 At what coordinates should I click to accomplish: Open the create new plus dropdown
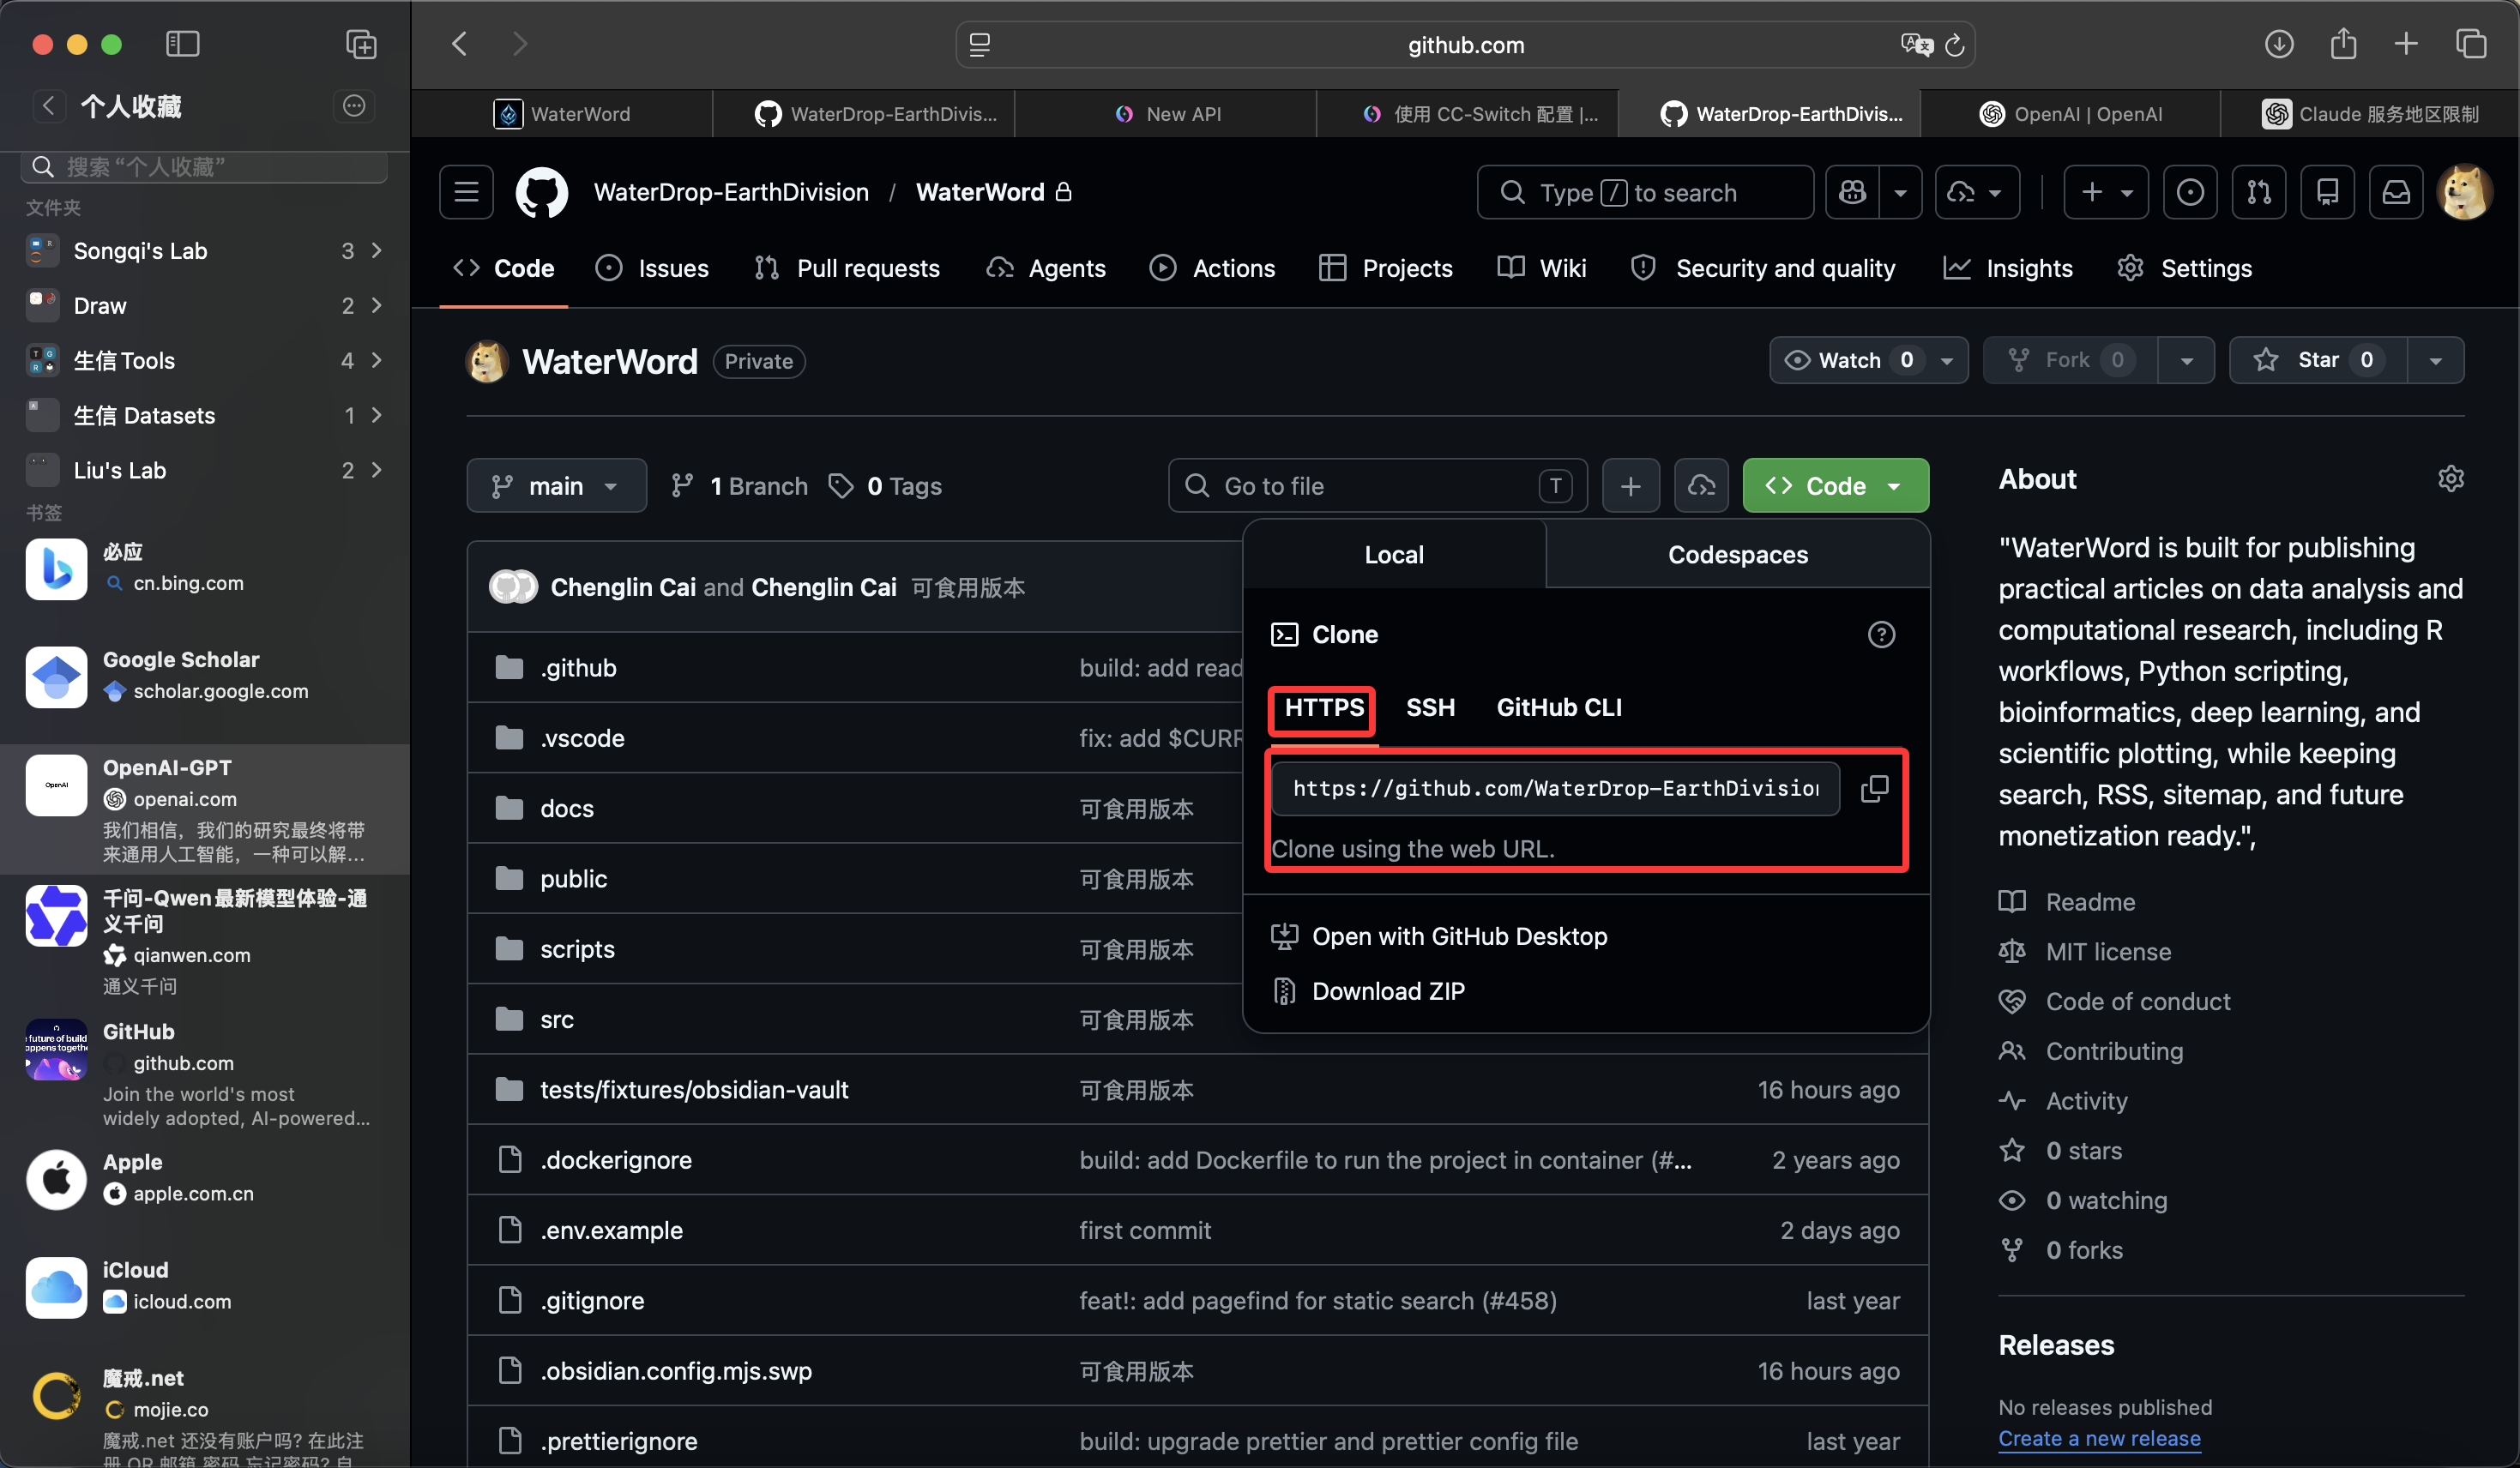click(x=2106, y=192)
